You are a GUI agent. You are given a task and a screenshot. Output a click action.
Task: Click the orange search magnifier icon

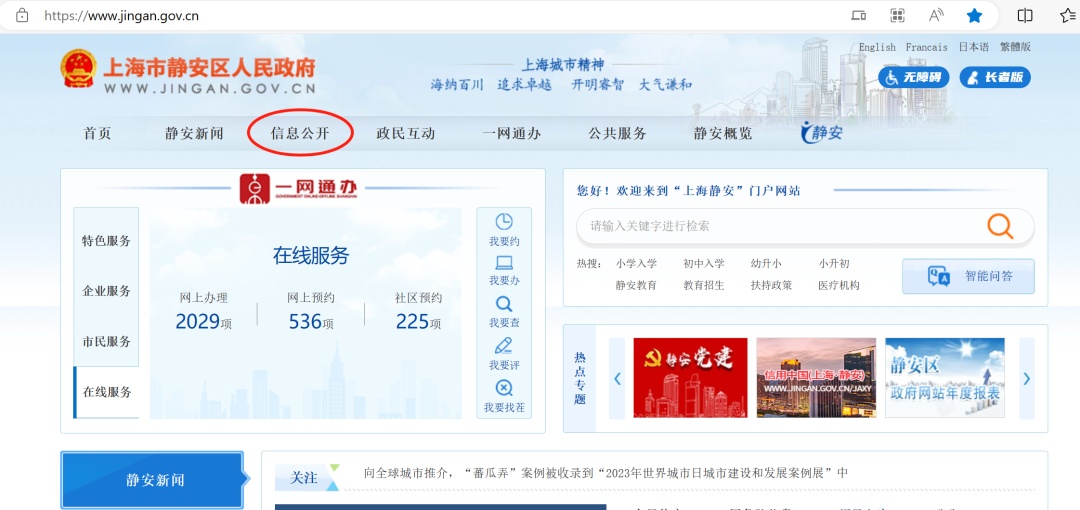coord(1000,226)
